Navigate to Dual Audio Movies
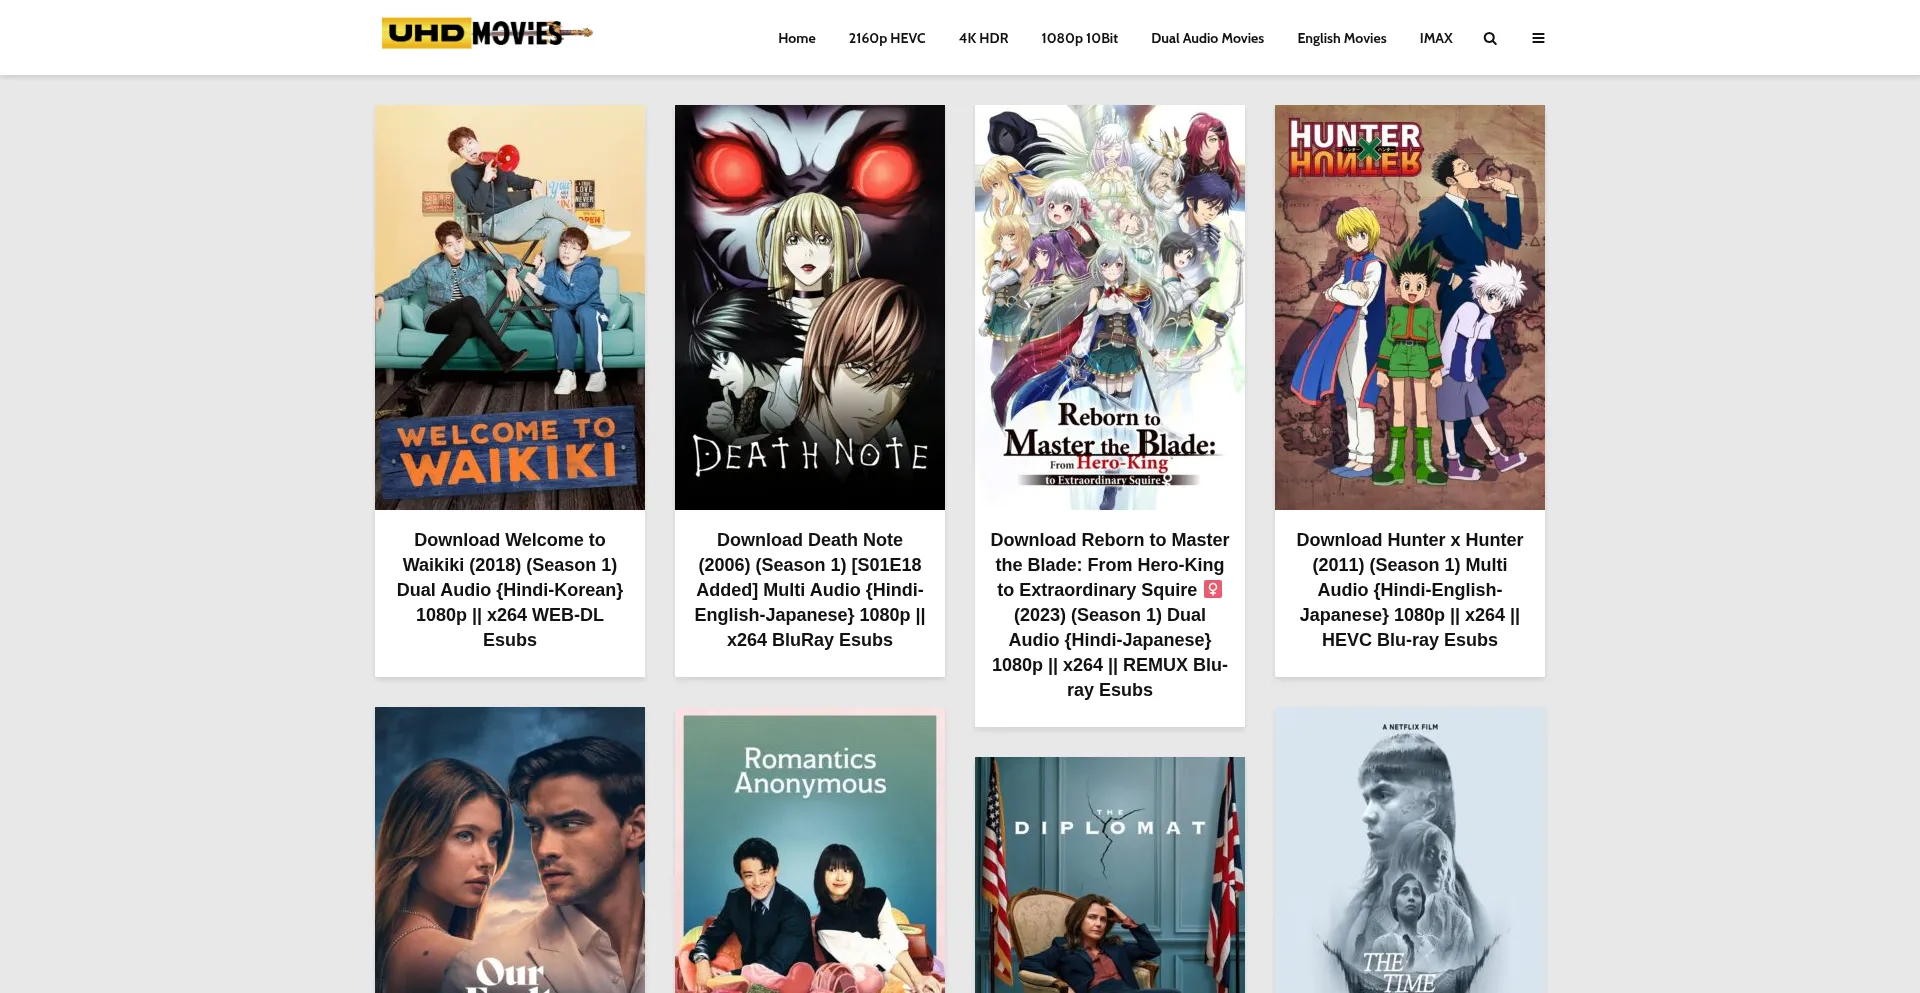 1207,39
